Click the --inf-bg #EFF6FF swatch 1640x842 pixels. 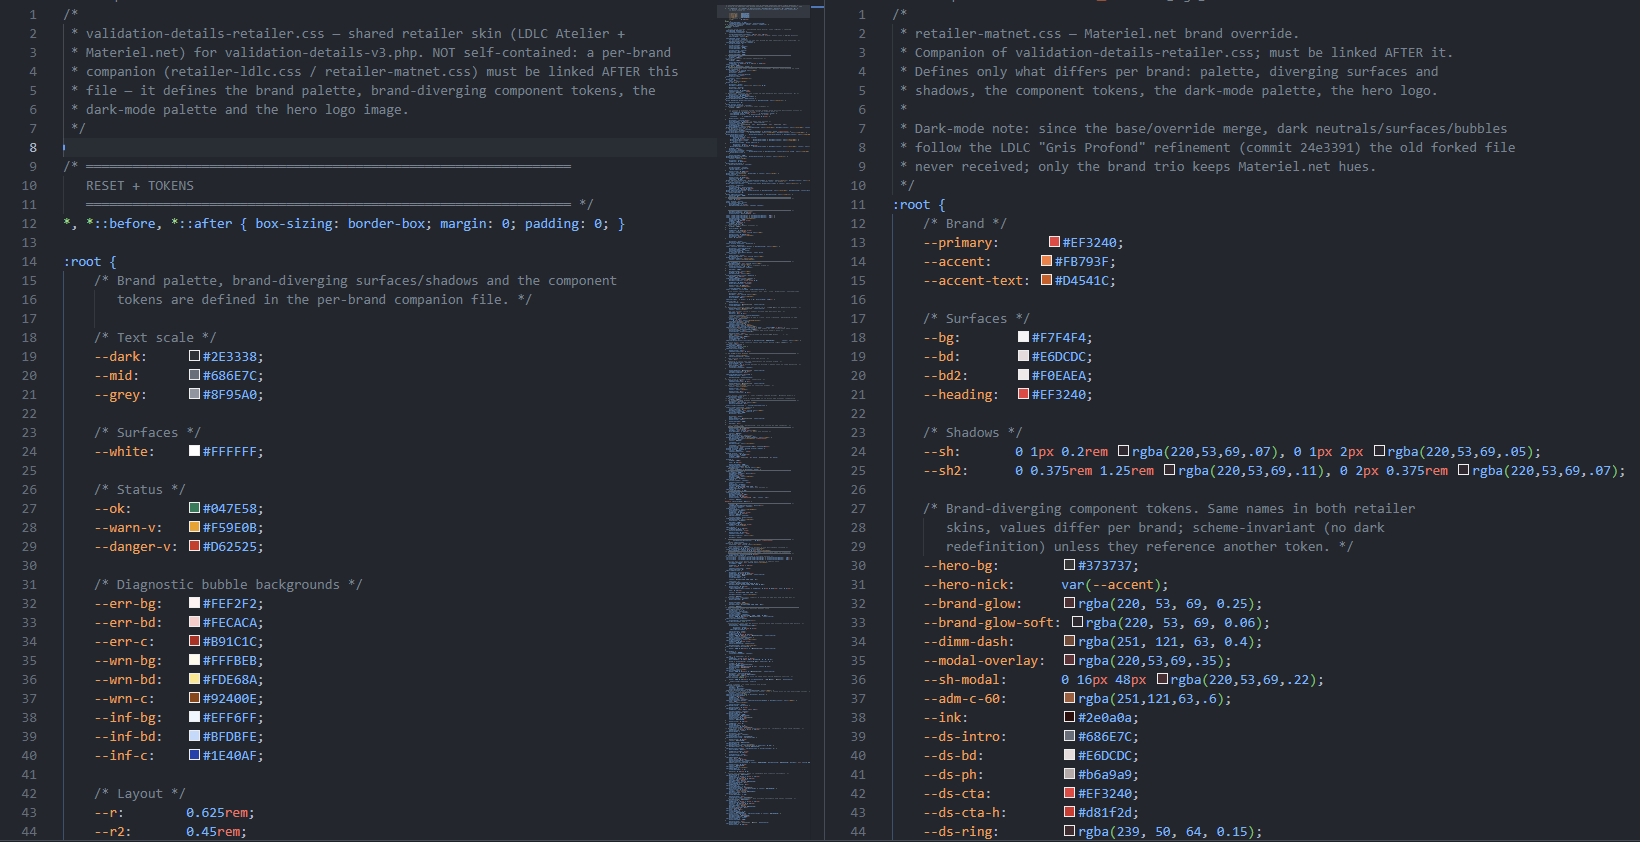(194, 717)
